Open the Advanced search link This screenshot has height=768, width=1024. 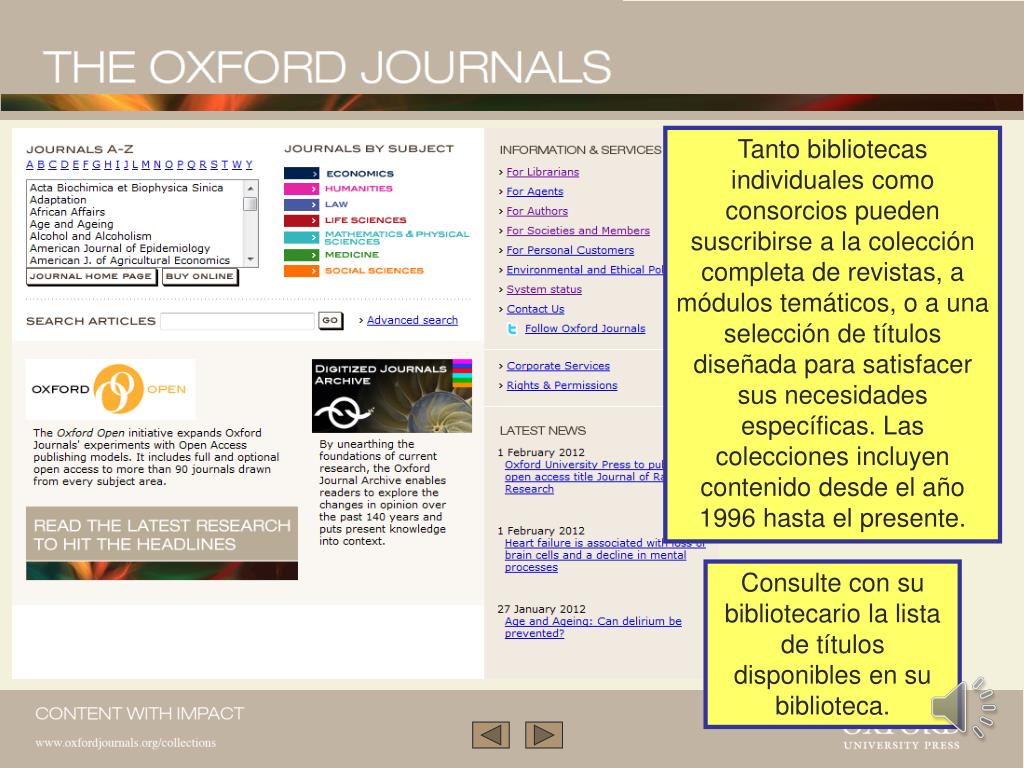412,320
